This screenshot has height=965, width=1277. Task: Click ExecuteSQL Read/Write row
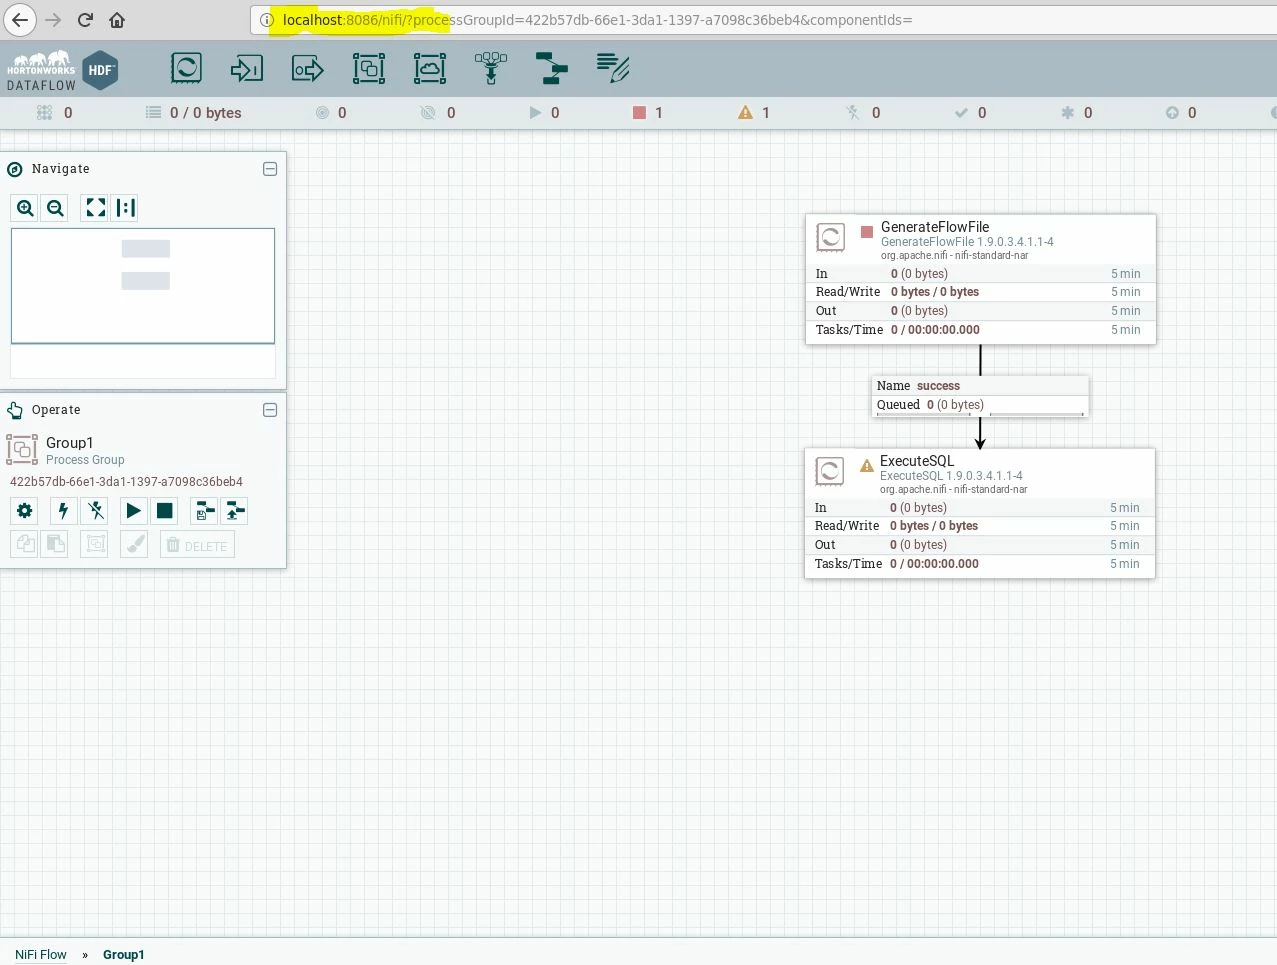(979, 526)
